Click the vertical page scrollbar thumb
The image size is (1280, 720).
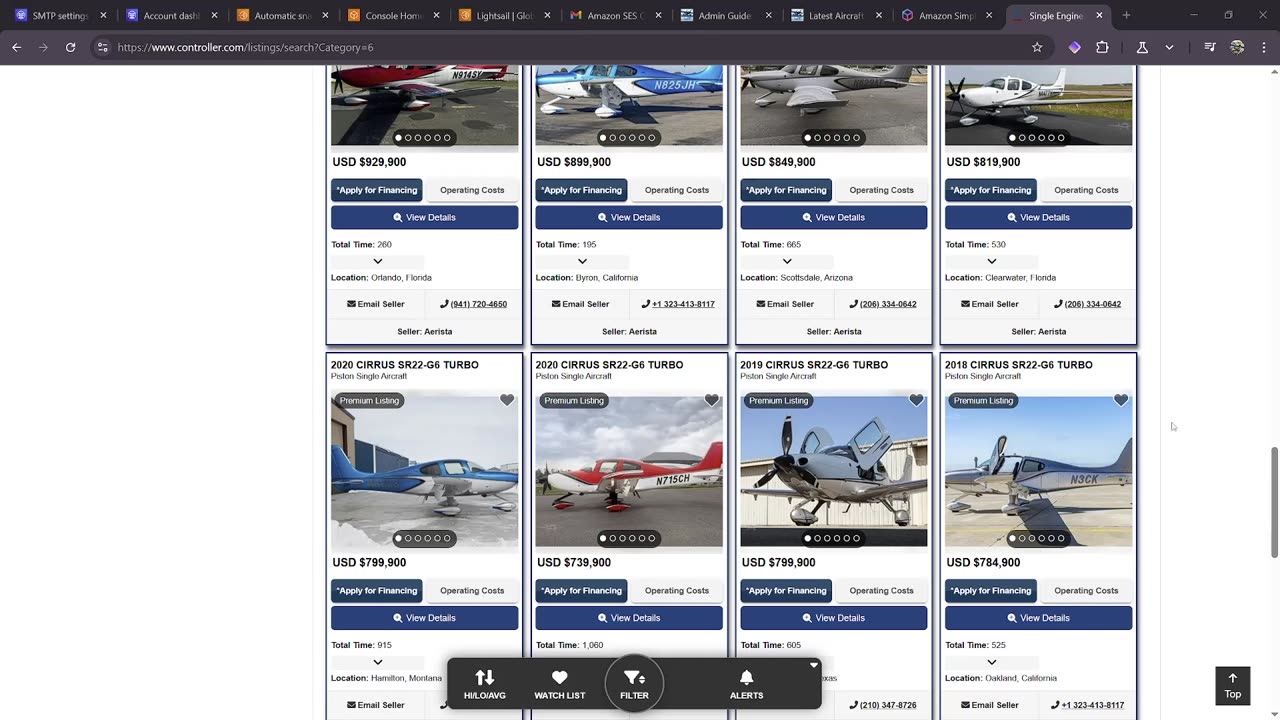click(1274, 503)
